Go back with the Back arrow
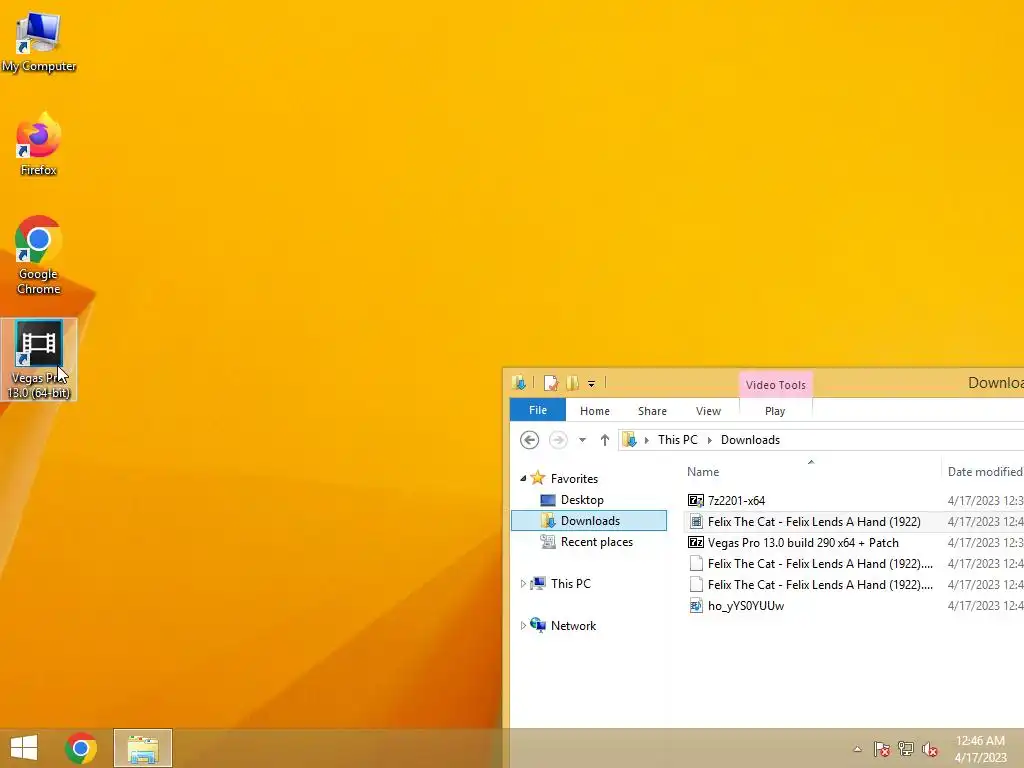1024x768 pixels. (530, 440)
